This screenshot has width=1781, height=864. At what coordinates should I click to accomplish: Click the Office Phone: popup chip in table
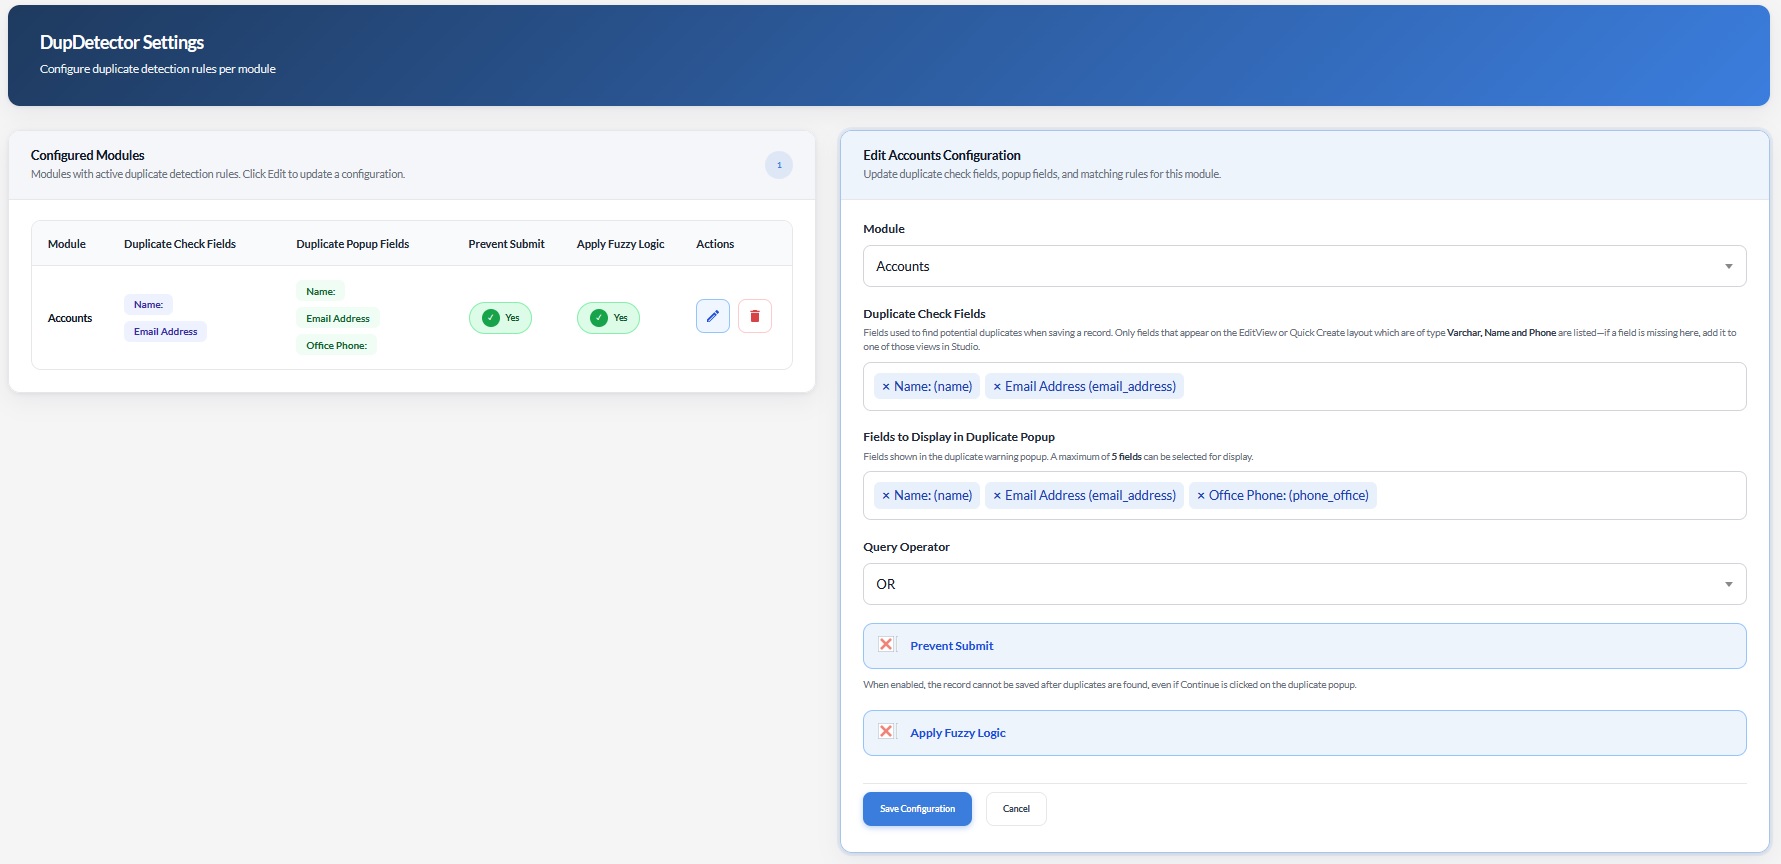[336, 346]
